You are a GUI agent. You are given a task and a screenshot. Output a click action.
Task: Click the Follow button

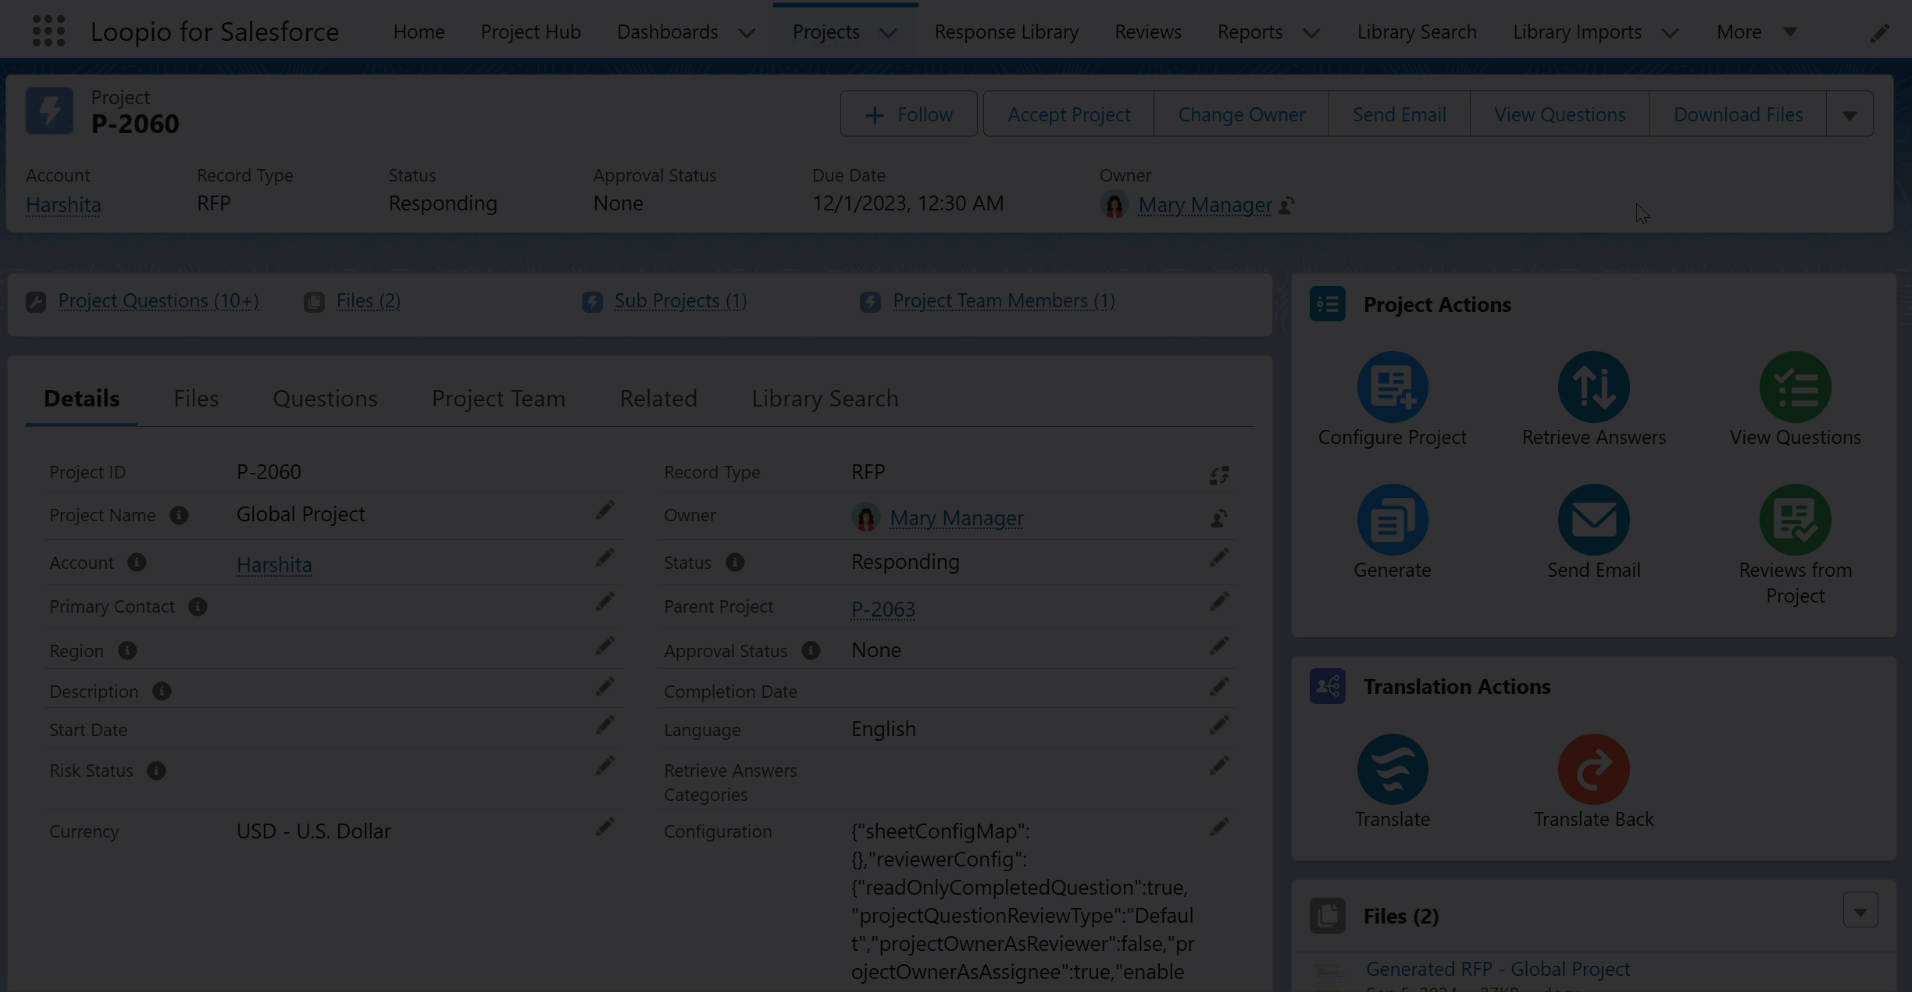(x=908, y=114)
